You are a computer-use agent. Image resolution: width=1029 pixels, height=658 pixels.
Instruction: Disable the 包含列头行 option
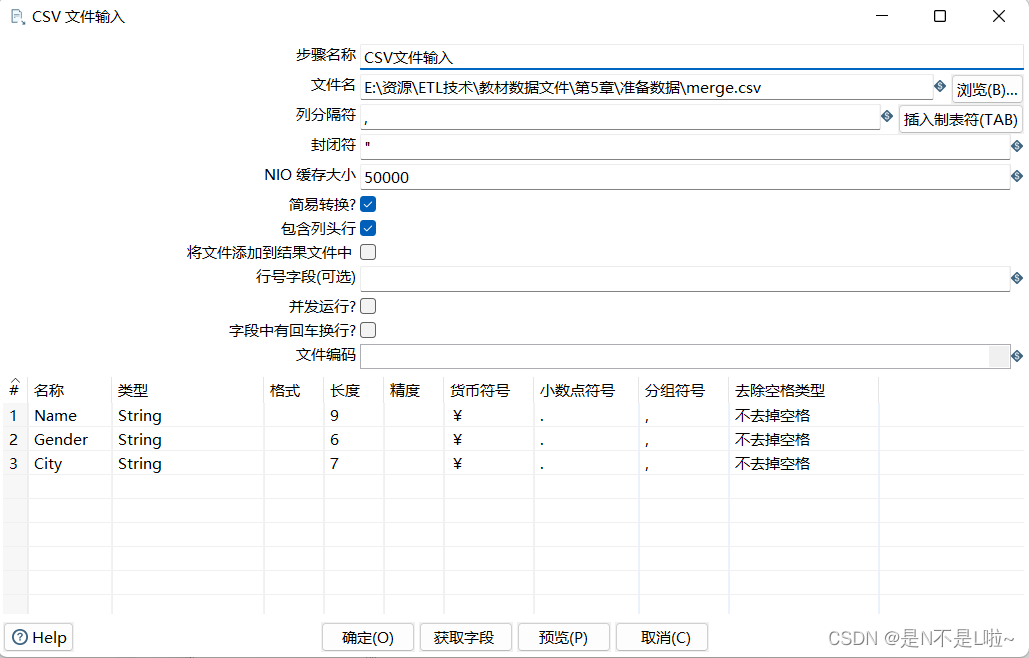click(368, 228)
